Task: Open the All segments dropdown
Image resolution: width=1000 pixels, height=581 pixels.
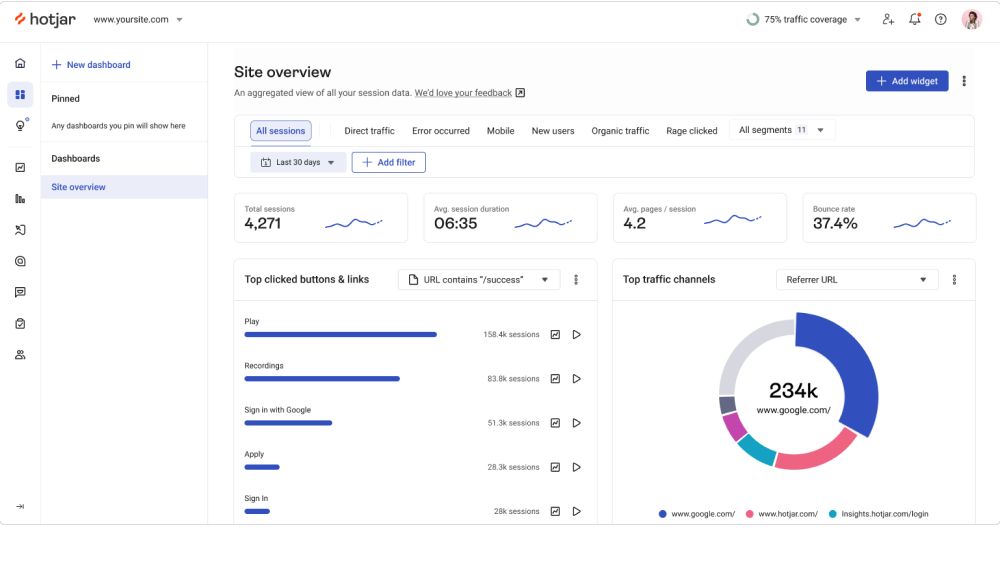Action: tap(781, 130)
